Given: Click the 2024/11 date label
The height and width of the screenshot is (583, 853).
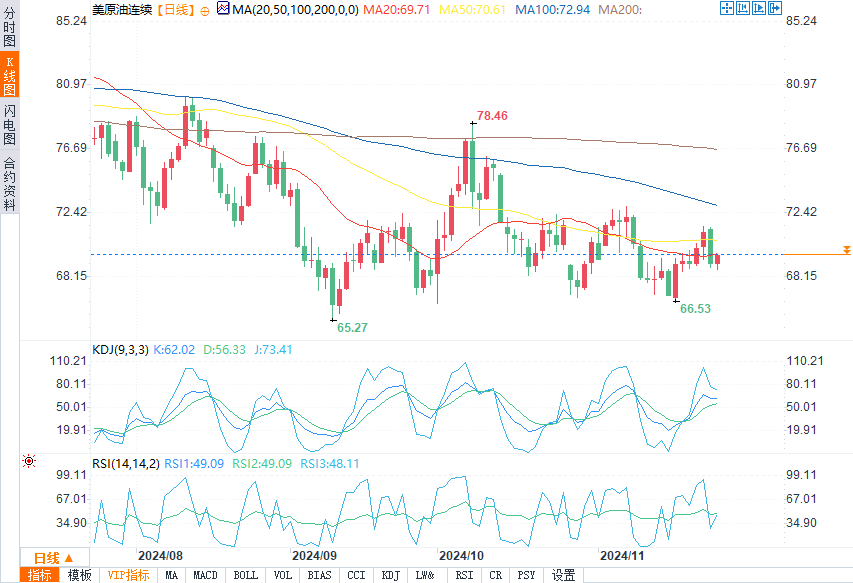Looking at the screenshot, I should click(622, 556).
